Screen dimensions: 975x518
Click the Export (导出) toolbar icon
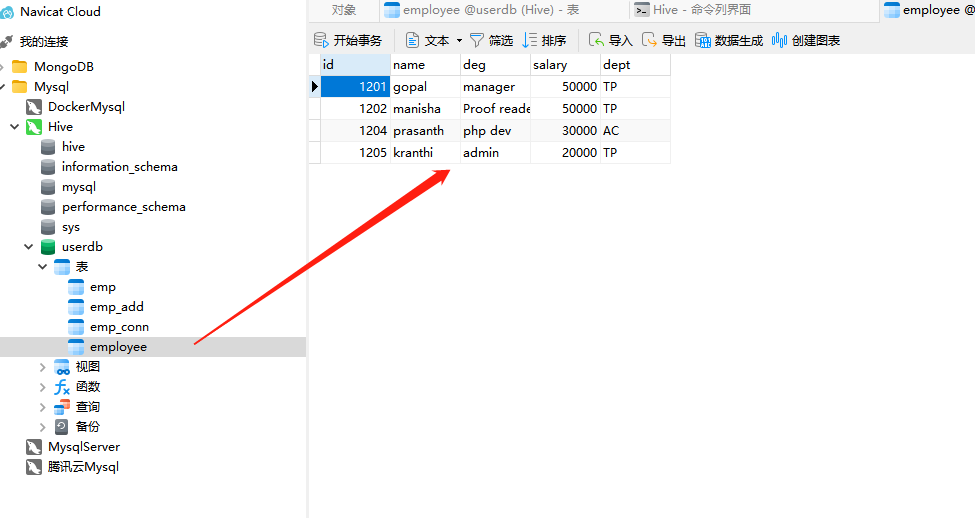650,40
